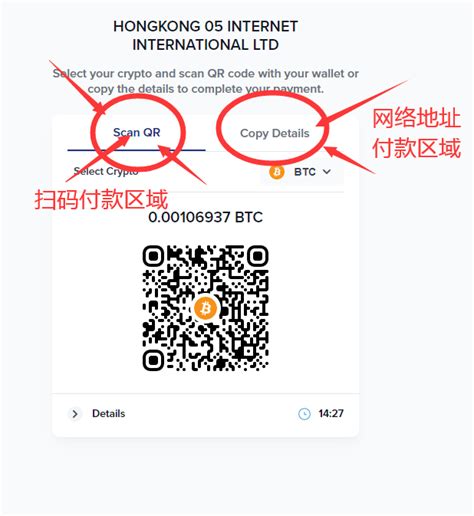This screenshot has width=474, height=516.
Task: Click the 14:27 countdown timer
Action: [x=331, y=413]
